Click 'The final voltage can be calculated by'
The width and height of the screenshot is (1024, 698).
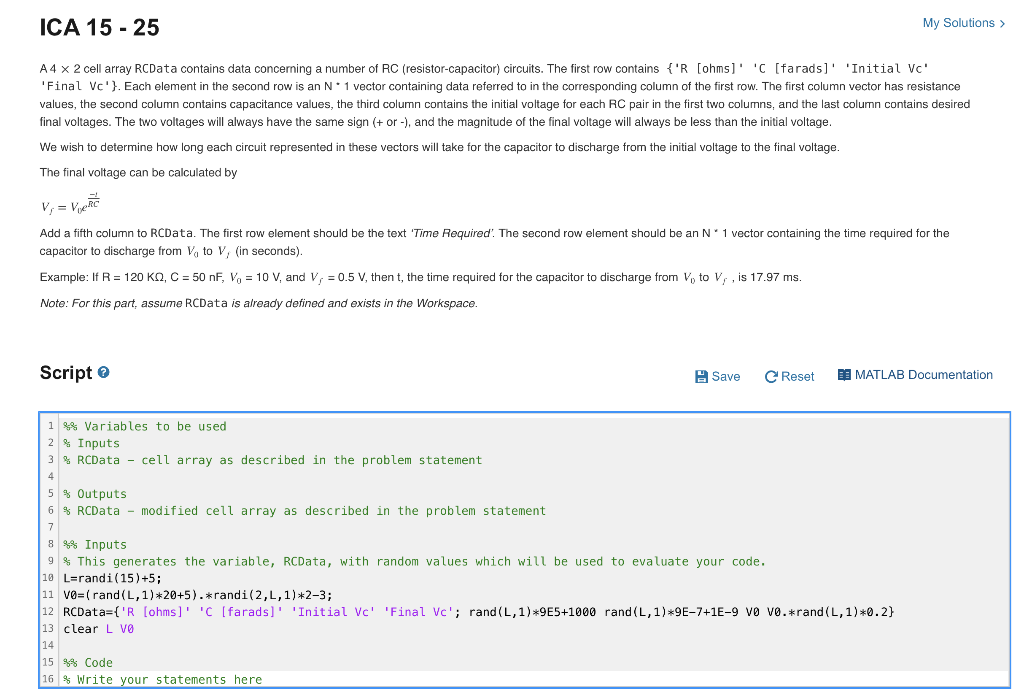pyautogui.click(x=138, y=173)
